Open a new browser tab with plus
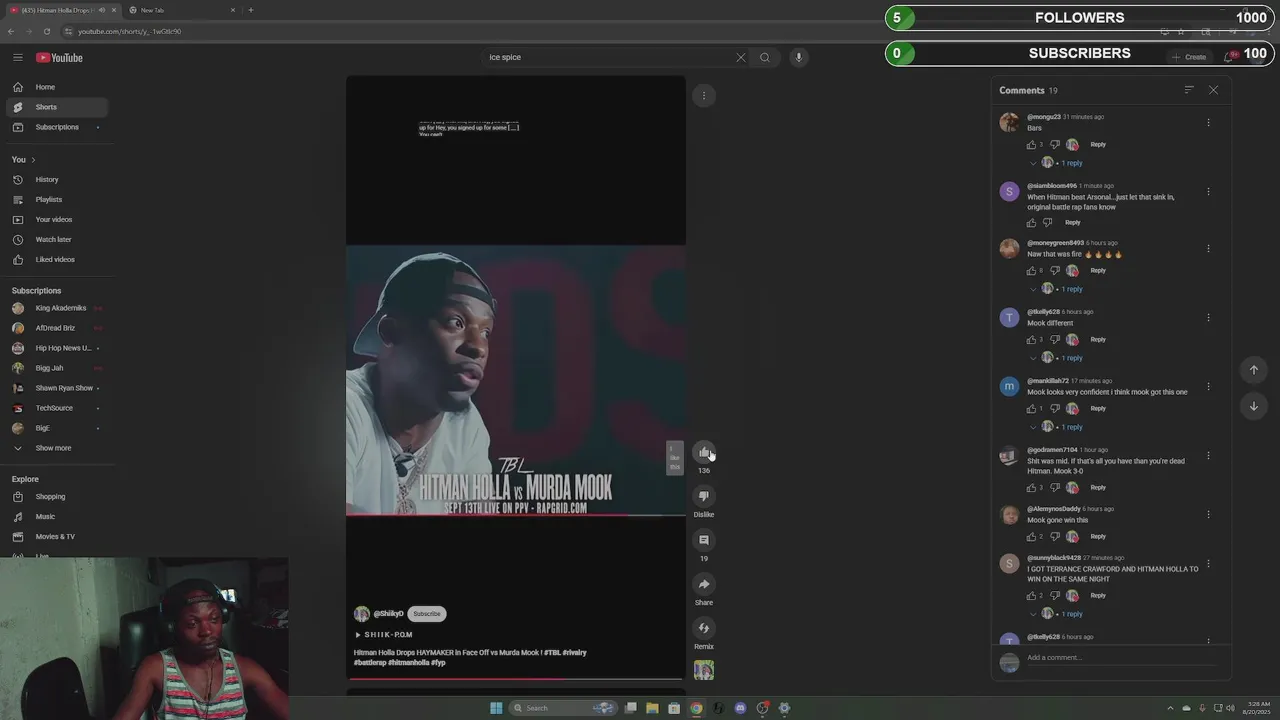Image resolution: width=1280 pixels, height=720 pixels. pyautogui.click(x=250, y=10)
